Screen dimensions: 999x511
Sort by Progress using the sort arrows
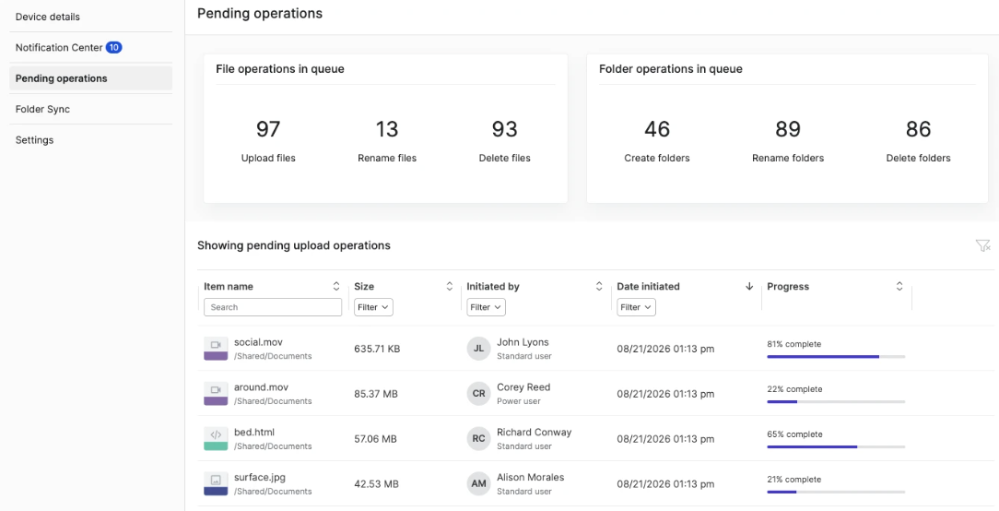899,287
